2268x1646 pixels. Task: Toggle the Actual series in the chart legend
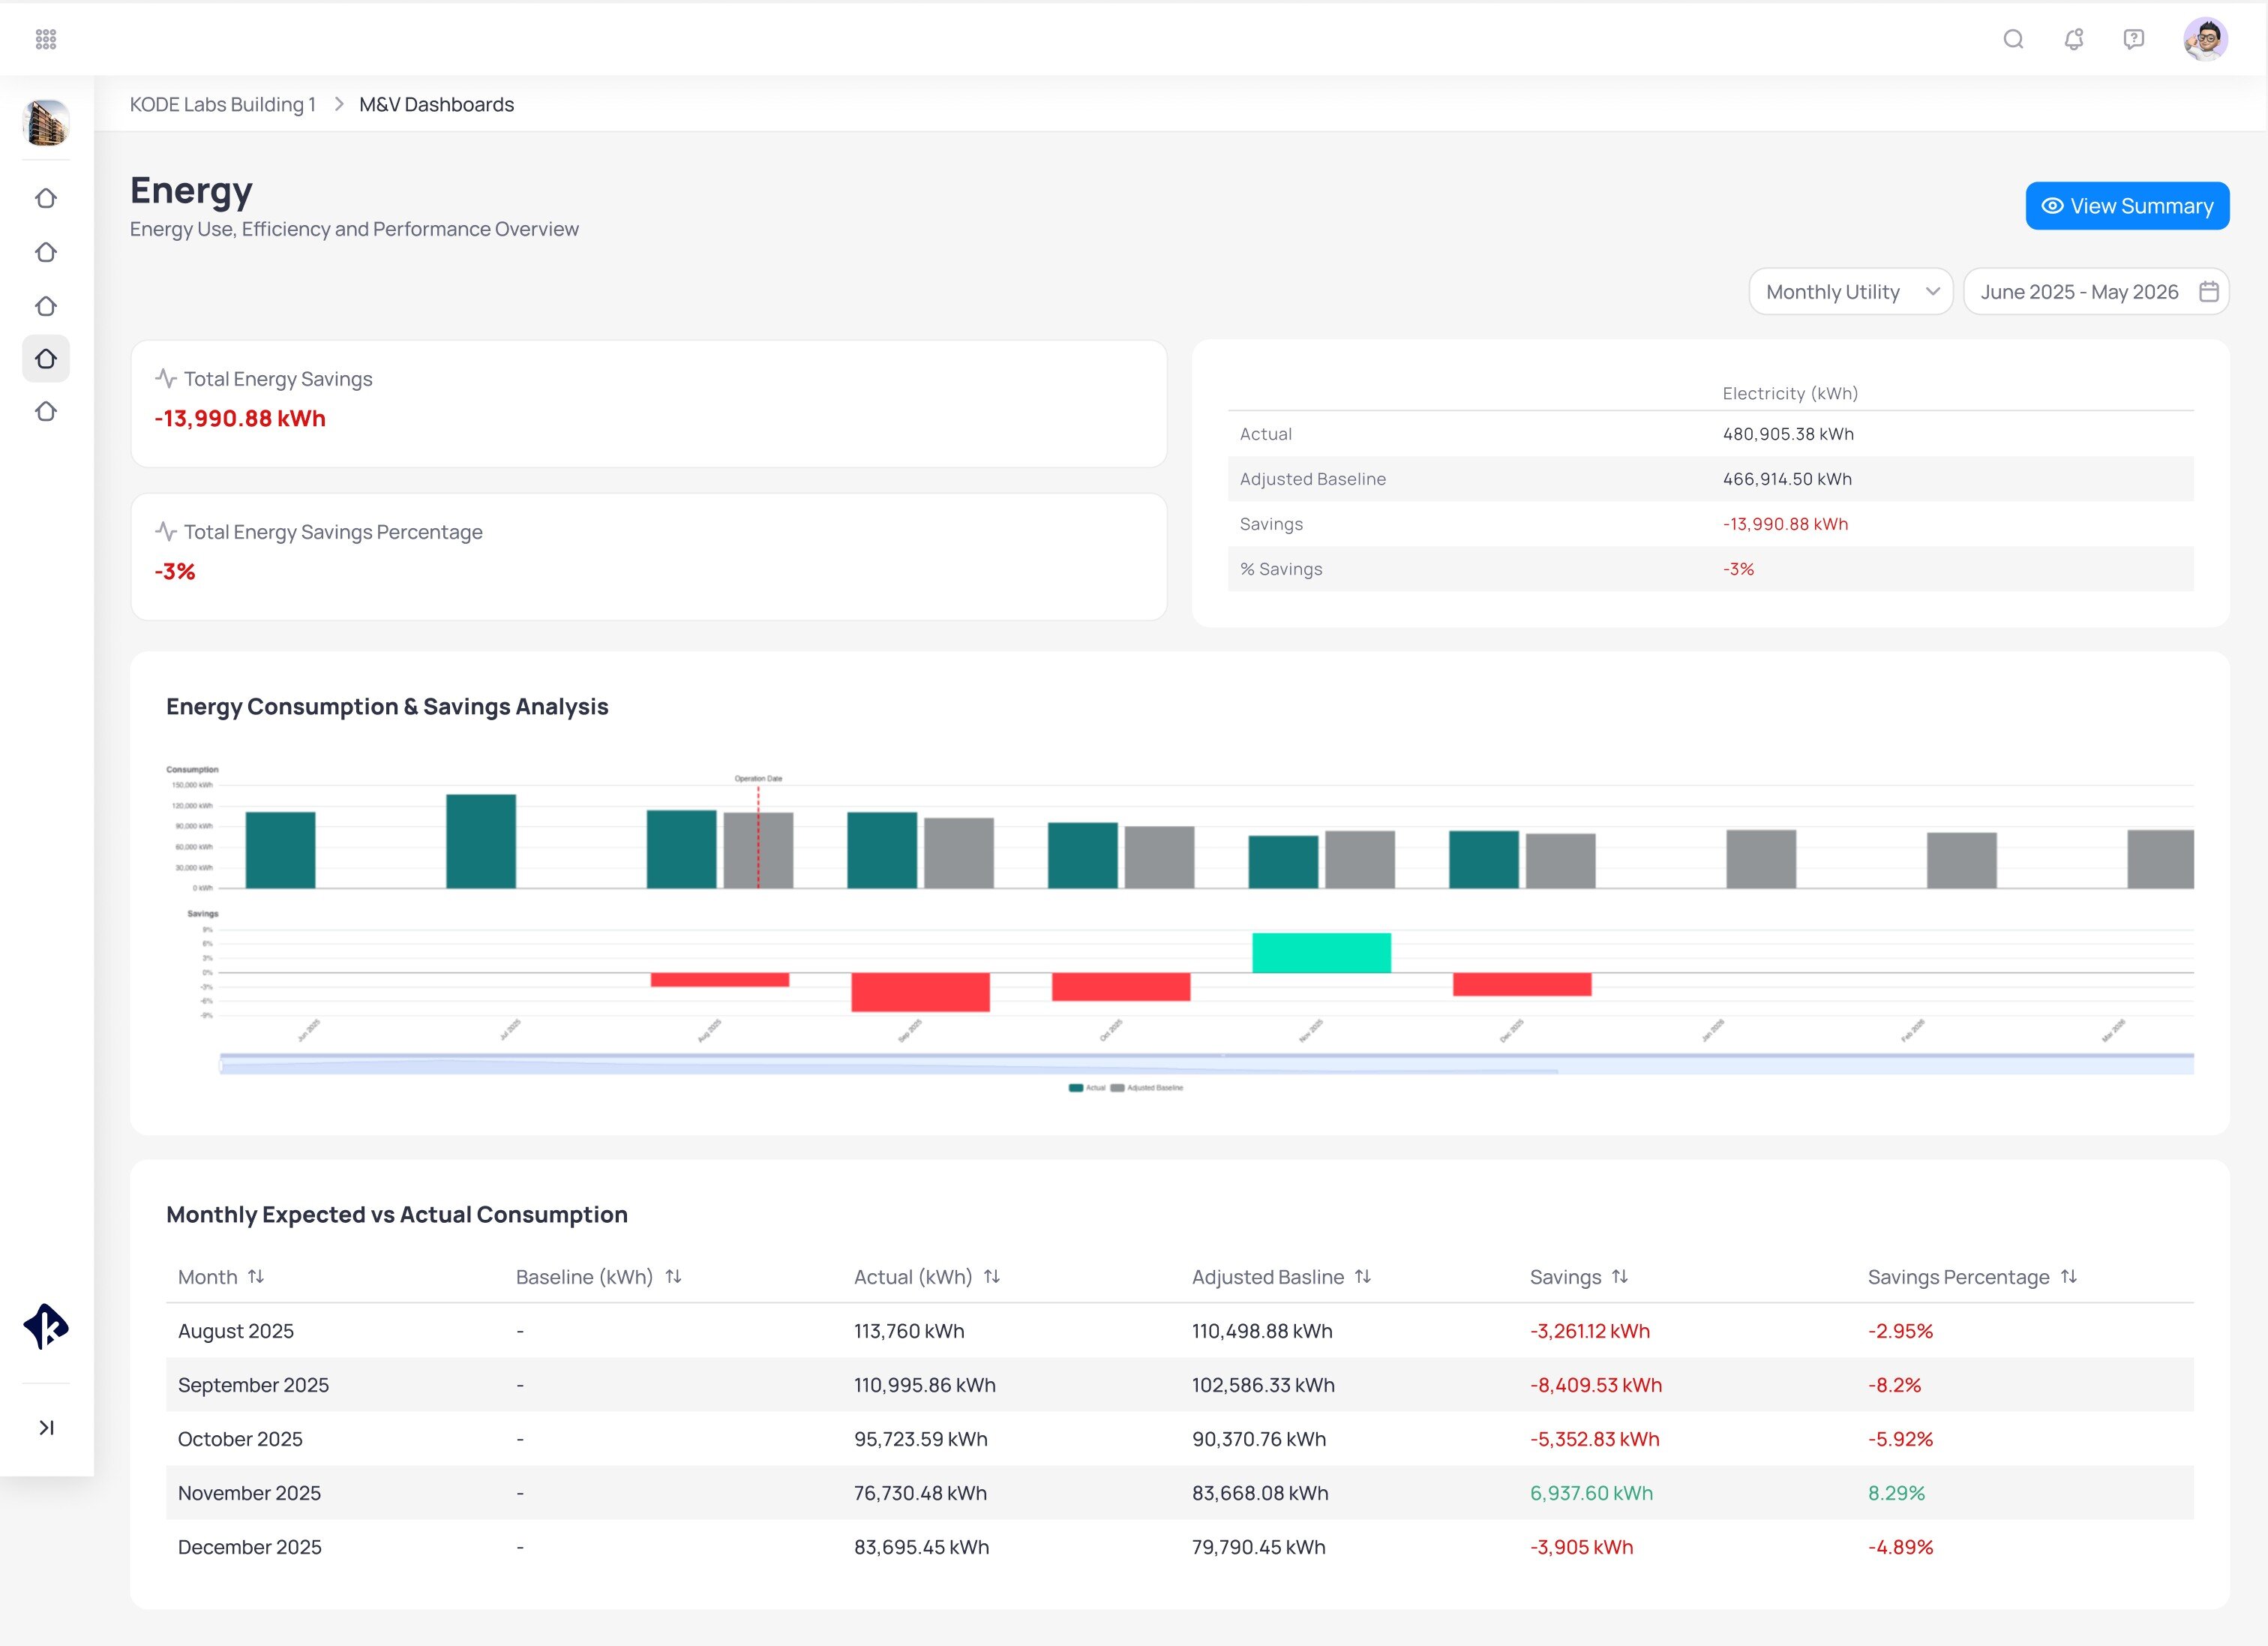[x=1088, y=1088]
